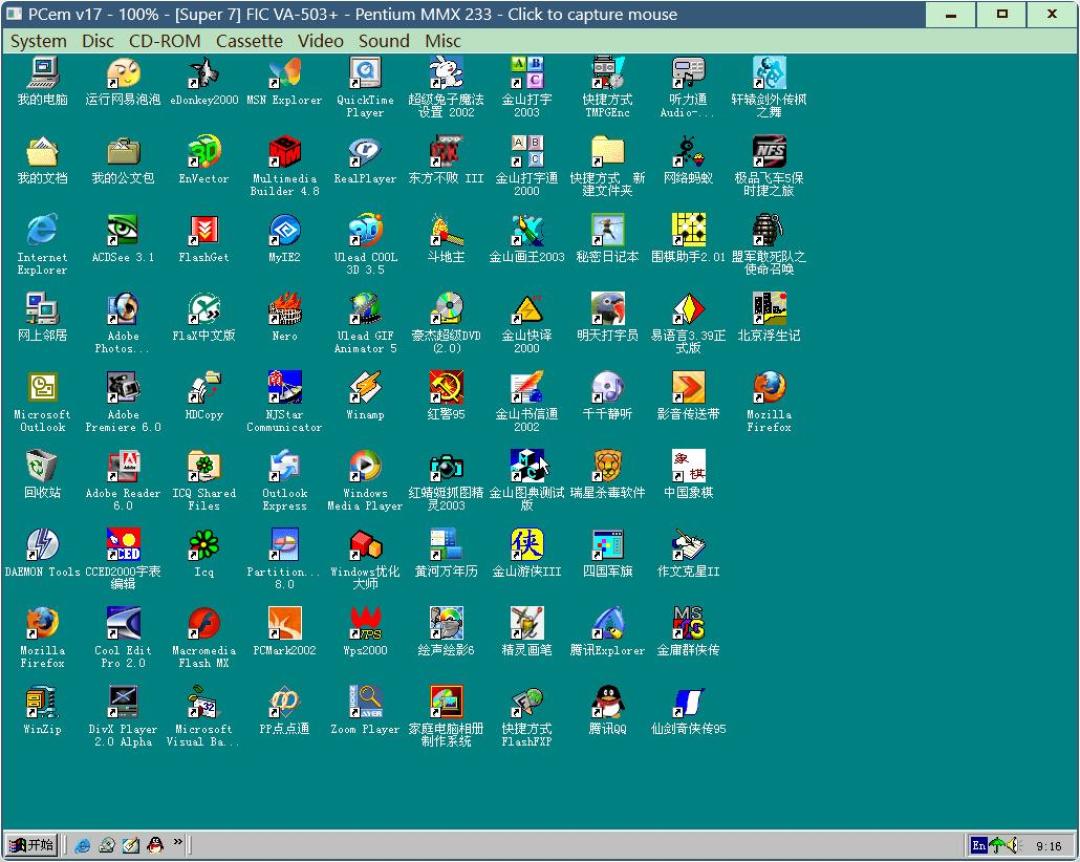The width and height of the screenshot is (1080, 862).
Task: Select the 金山打字2003 icon
Action: tap(527, 88)
